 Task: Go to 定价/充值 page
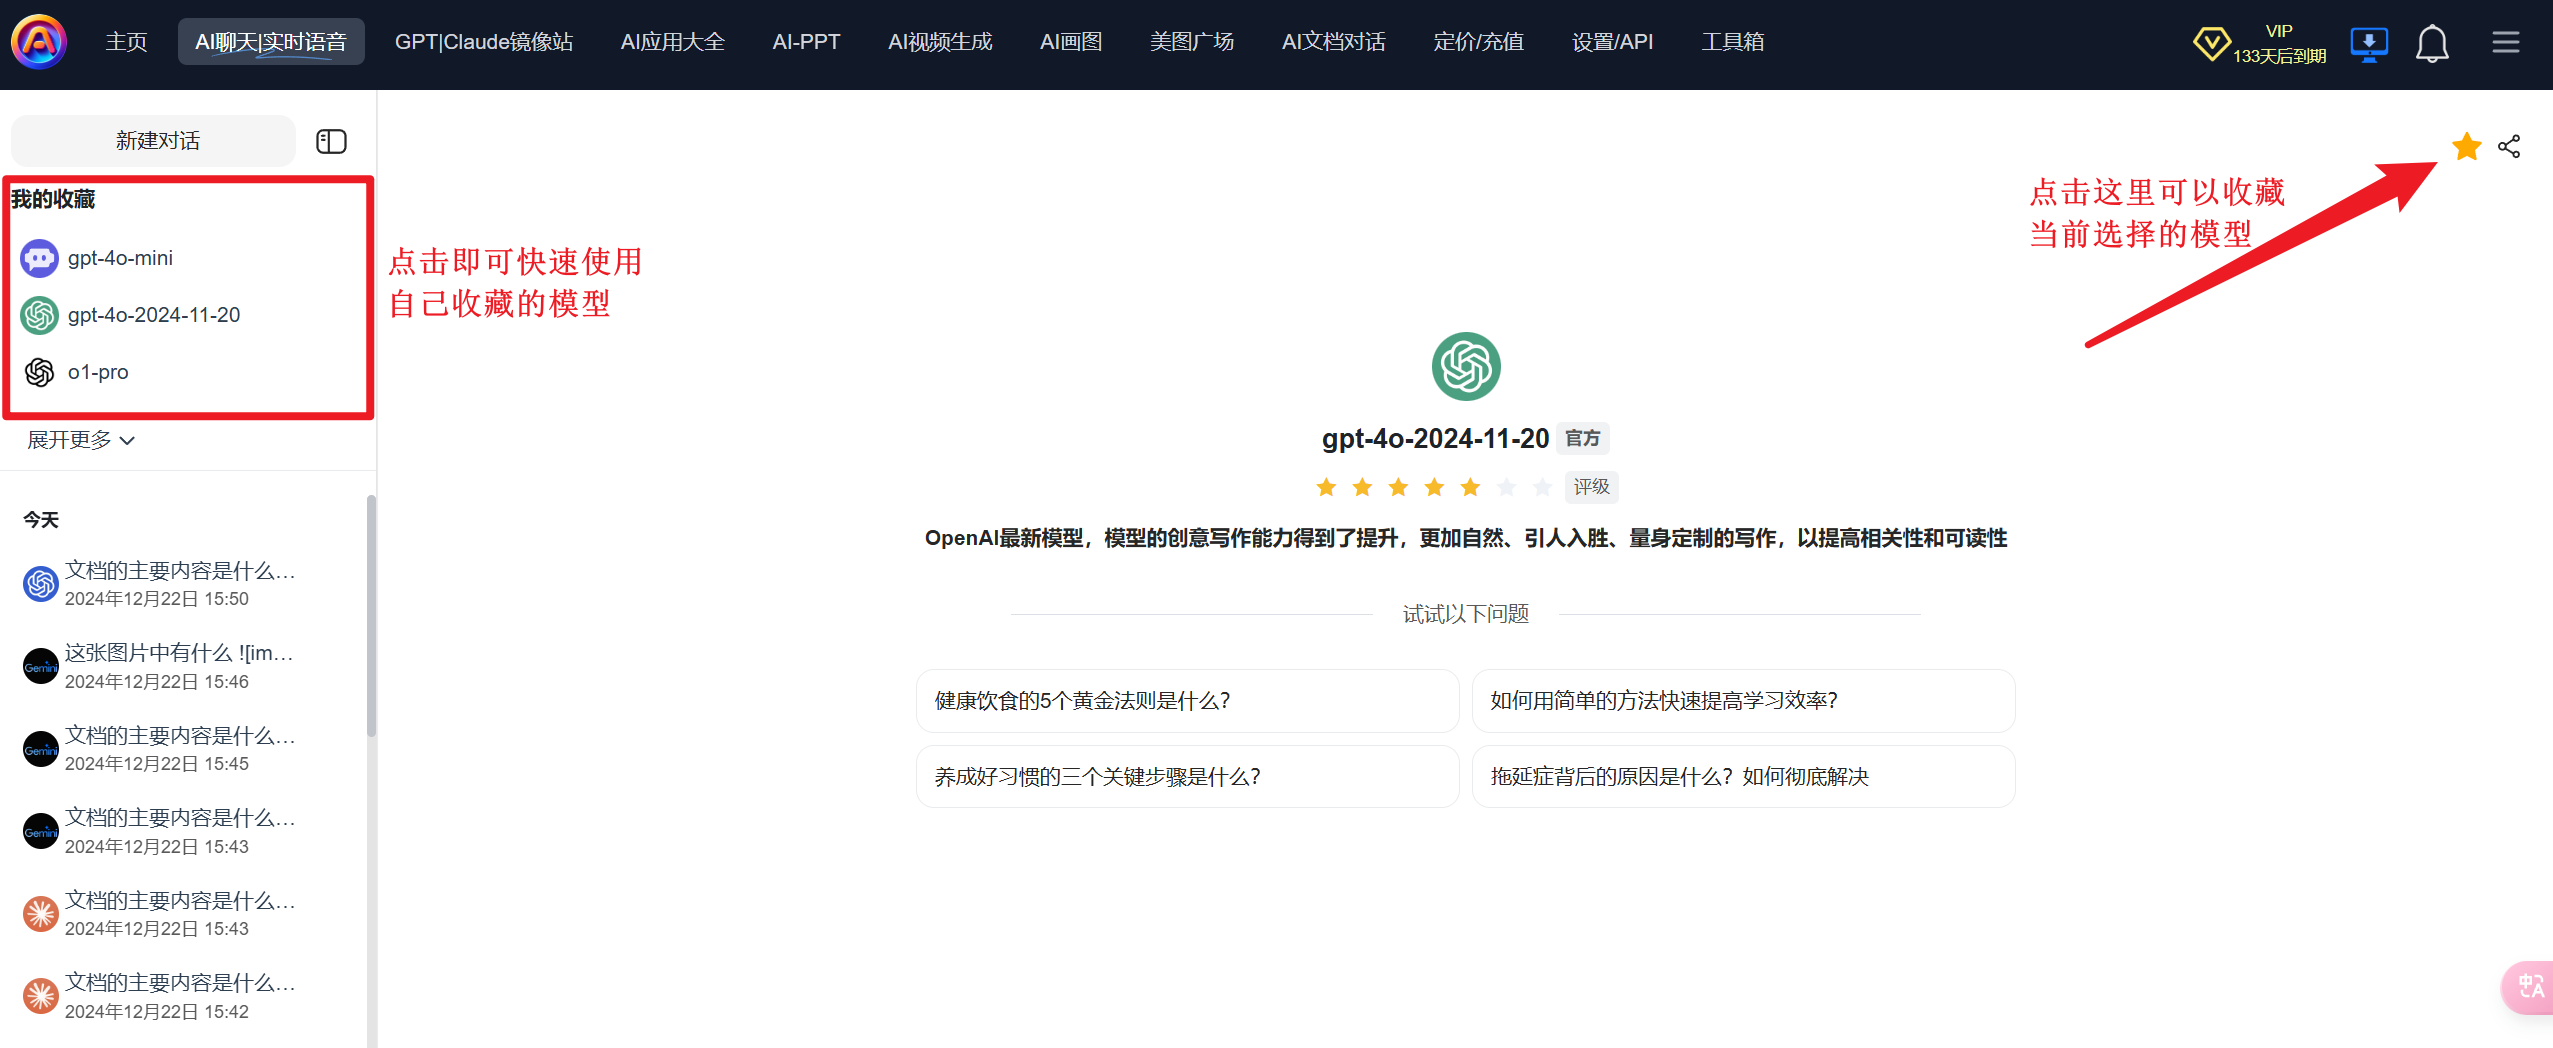[1479, 42]
